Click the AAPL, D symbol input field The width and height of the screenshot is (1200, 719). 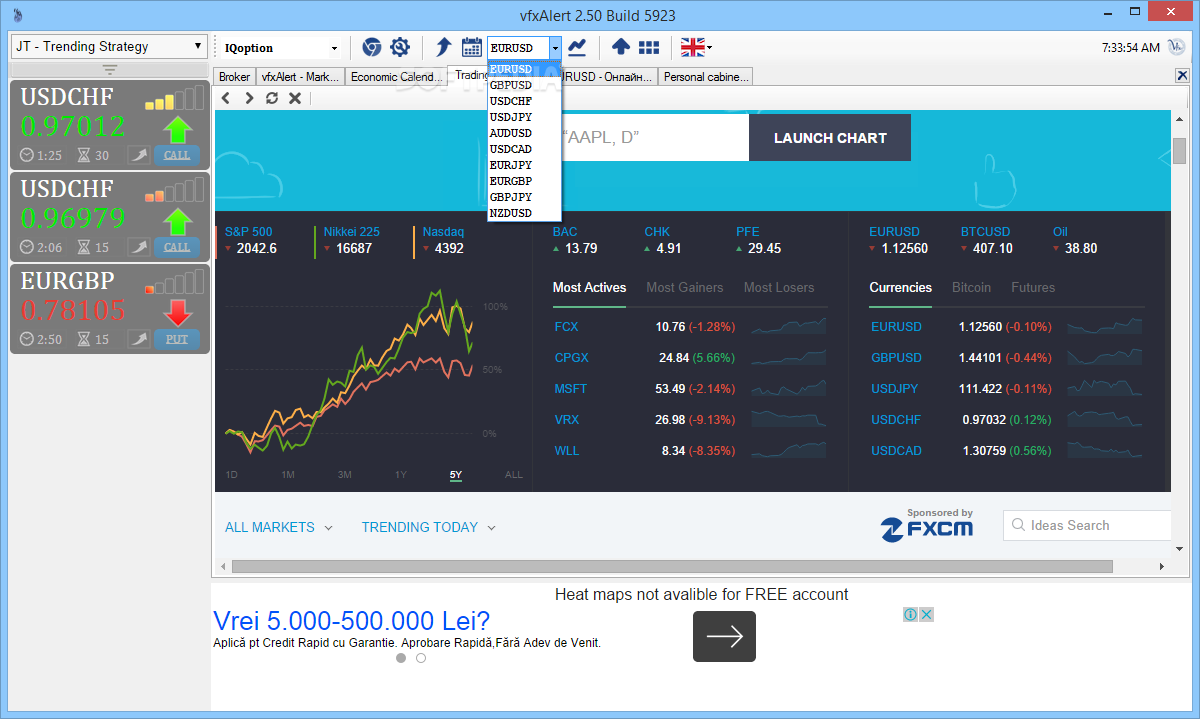click(655, 138)
